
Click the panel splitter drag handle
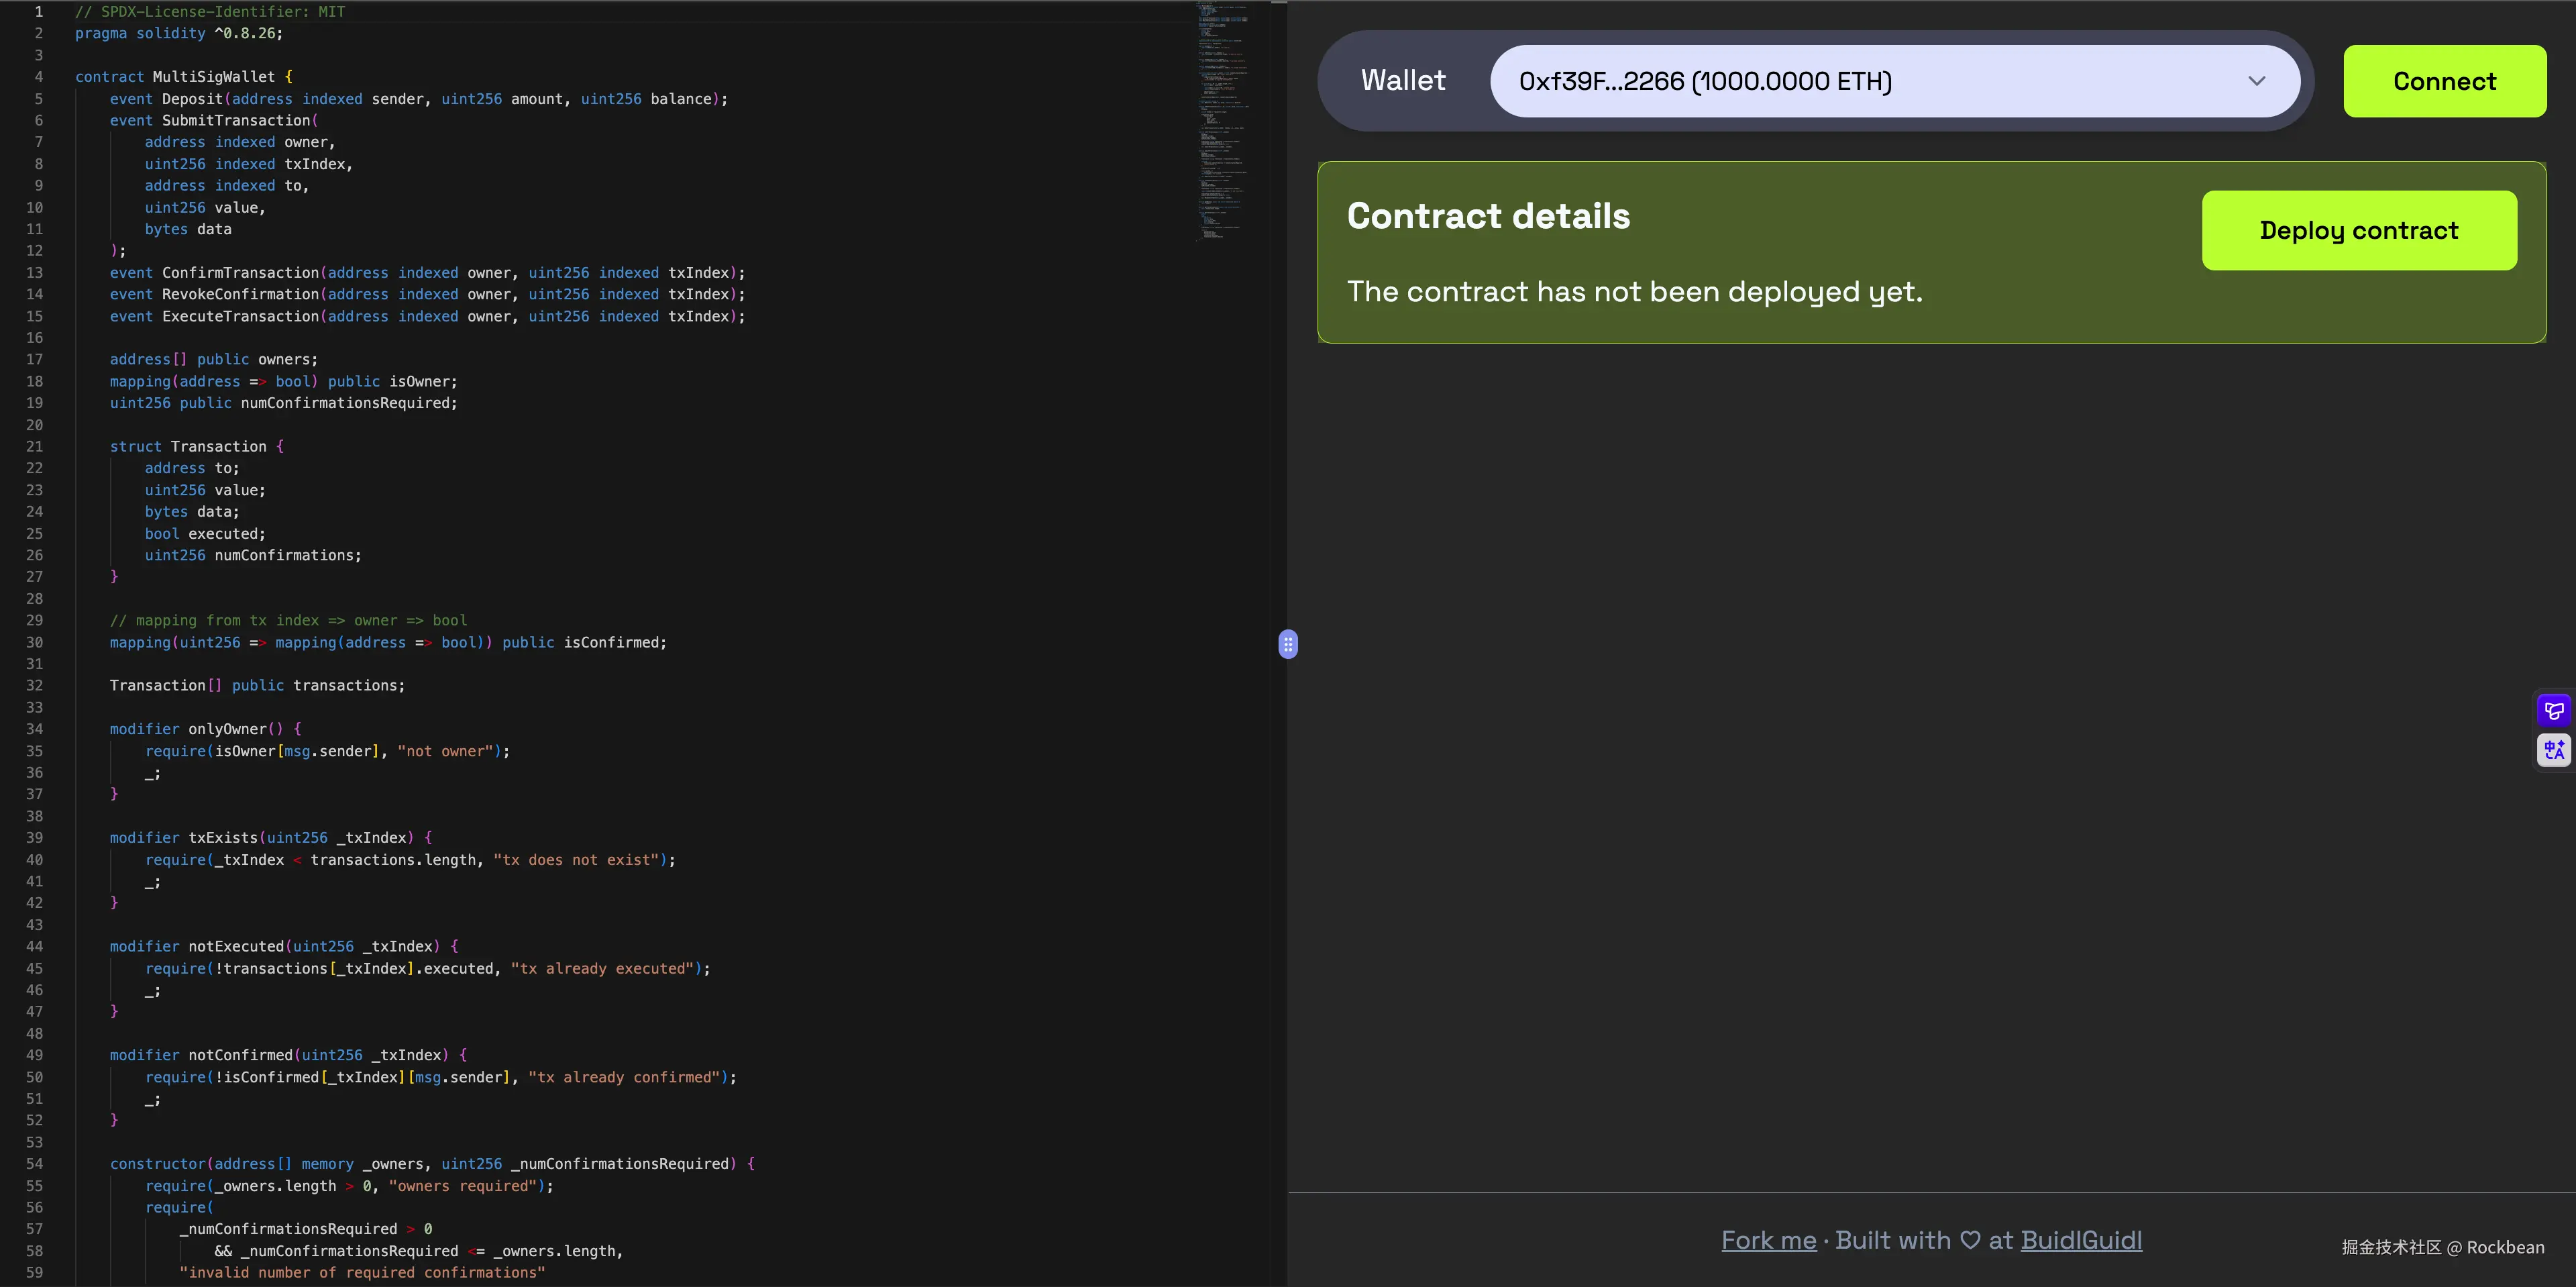click(1288, 644)
